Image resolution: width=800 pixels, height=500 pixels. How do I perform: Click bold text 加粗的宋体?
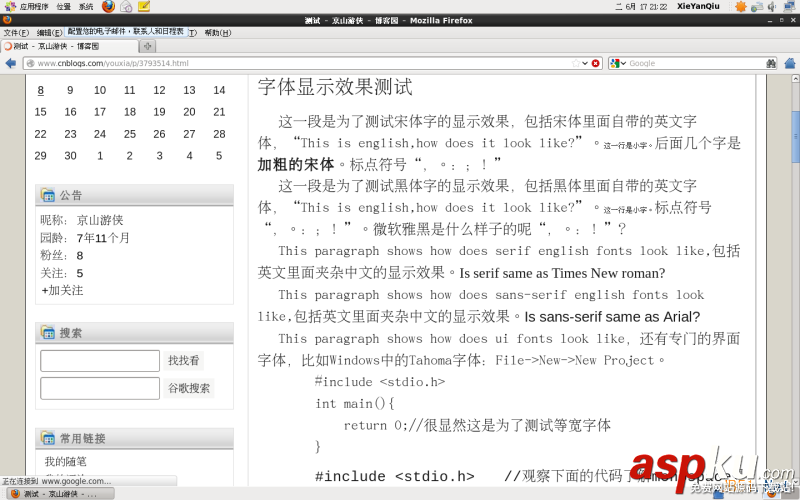click(x=296, y=164)
